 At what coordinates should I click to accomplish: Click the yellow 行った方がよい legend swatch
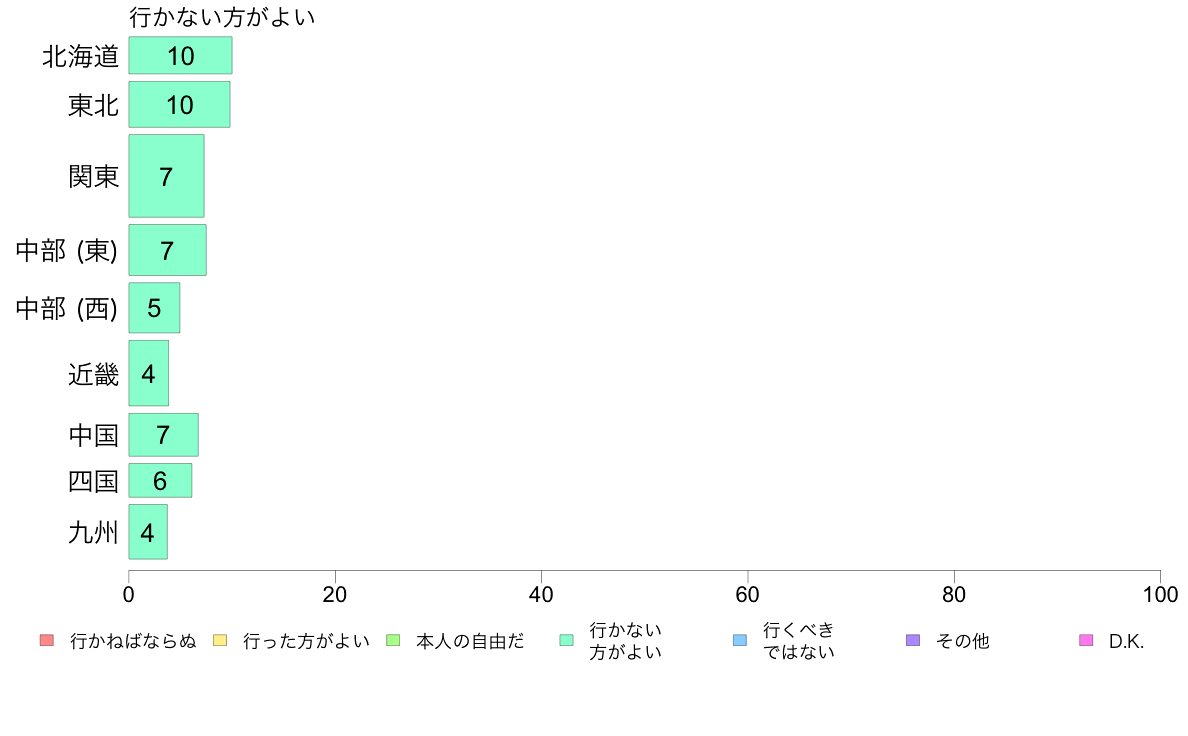tap(220, 640)
